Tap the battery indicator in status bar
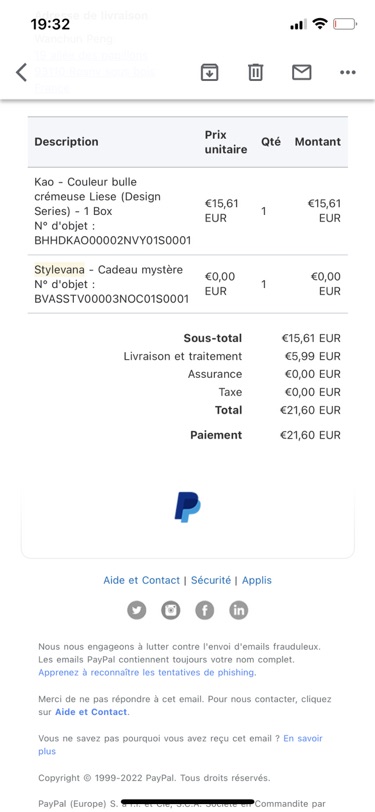Image resolution: width=375 pixels, height=812 pixels. pyautogui.click(x=345, y=24)
